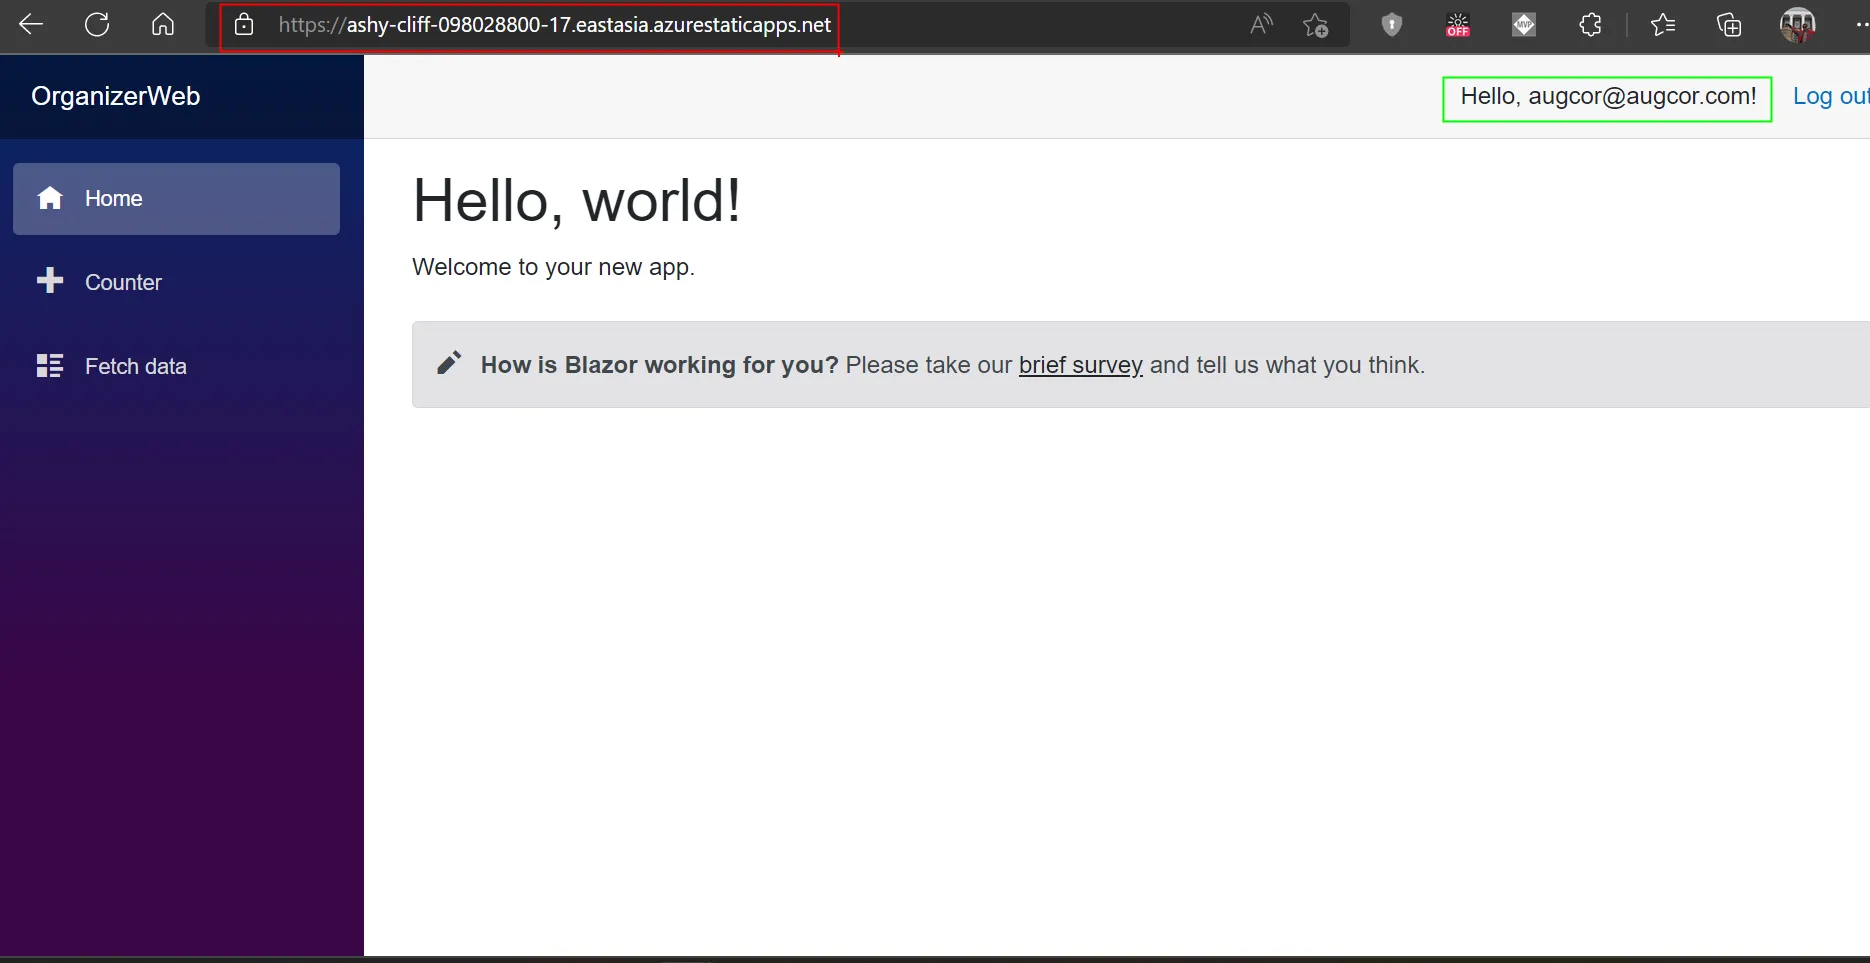View site info via the lock icon
Viewport: 1870px width, 963px height.
(244, 25)
